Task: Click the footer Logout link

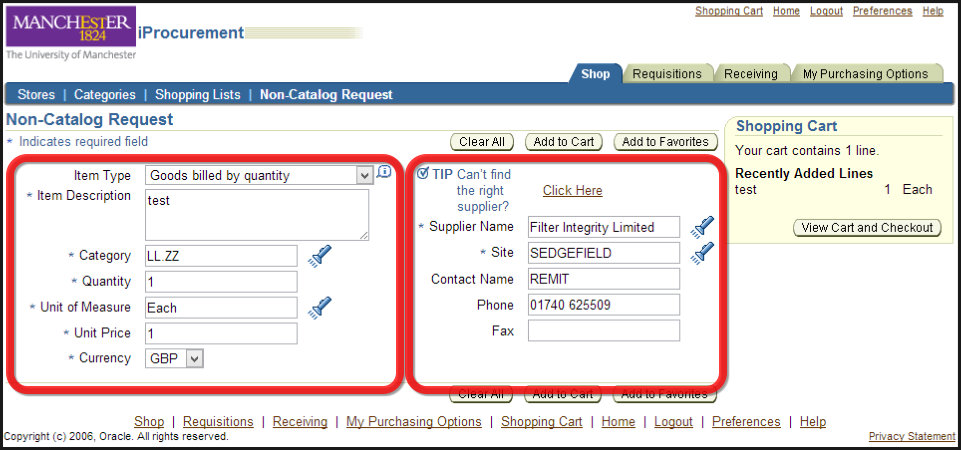Action: [674, 422]
